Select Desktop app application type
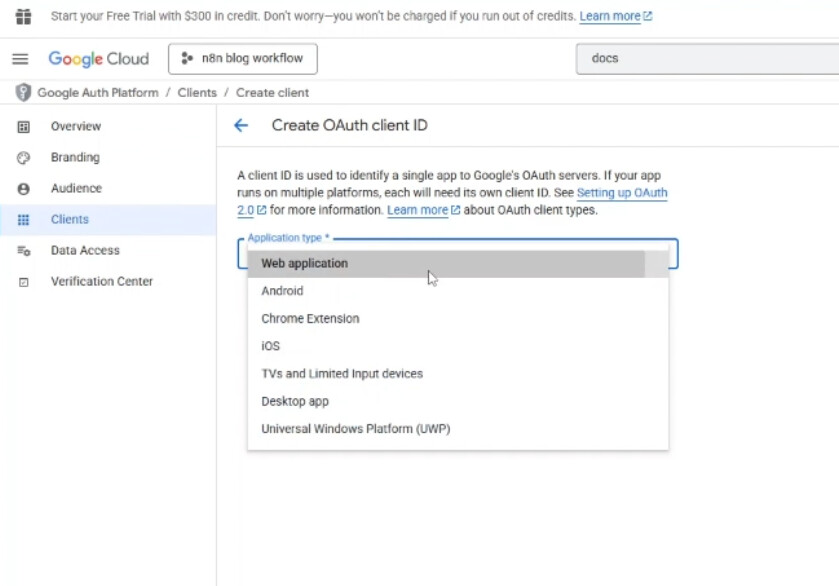This screenshot has width=839, height=586. tap(458, 401)
